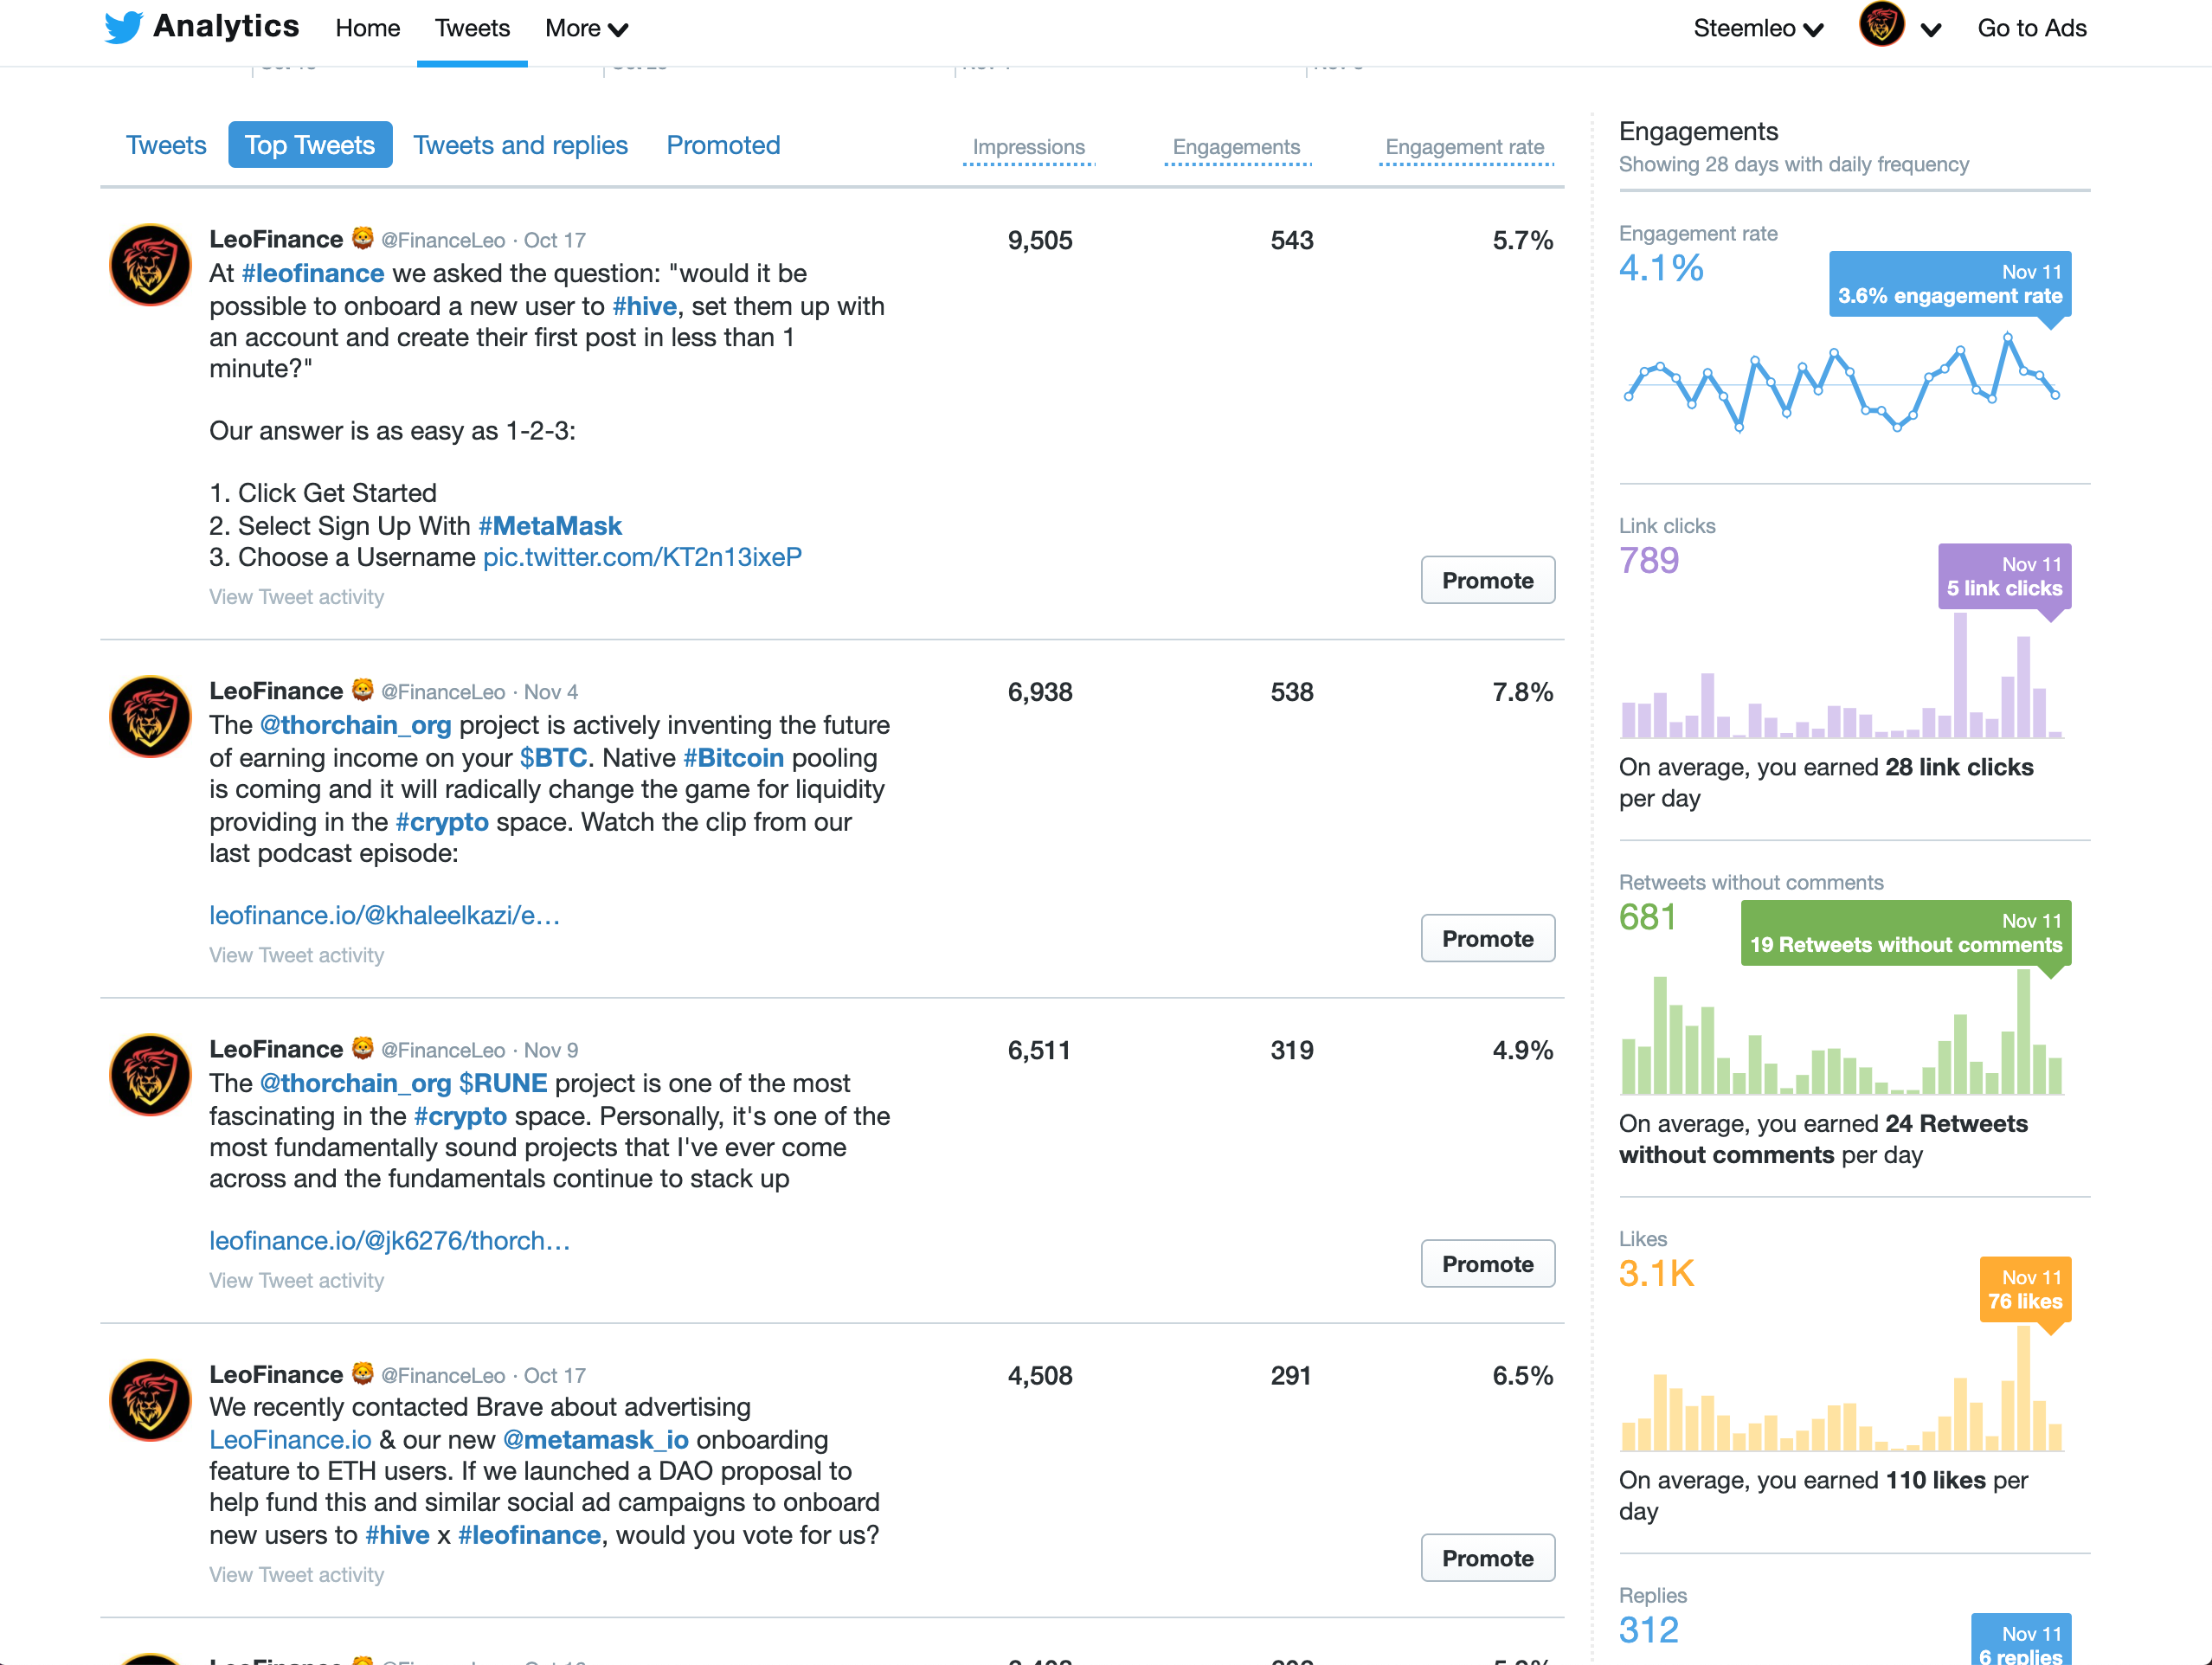Click the Engagements column header
Viewport: 2212px width, 1665px height.
click(x=1237, y=147)
